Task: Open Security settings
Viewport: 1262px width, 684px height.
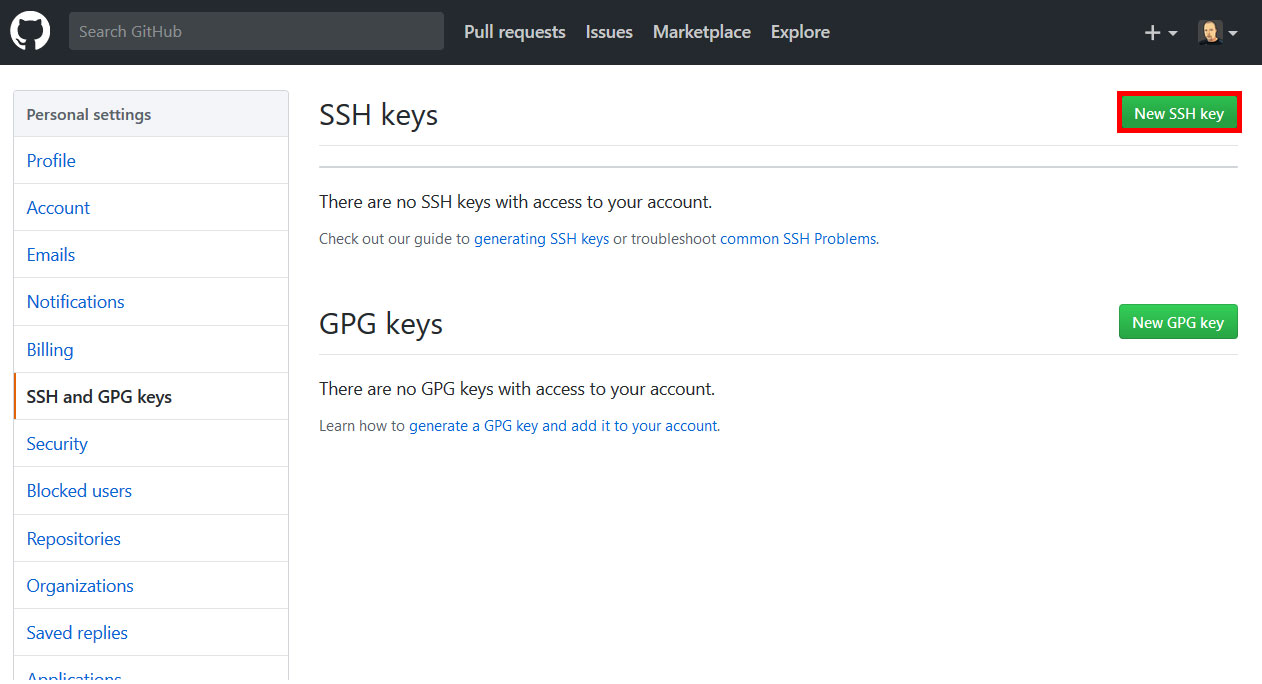Action: pos(151,444)
